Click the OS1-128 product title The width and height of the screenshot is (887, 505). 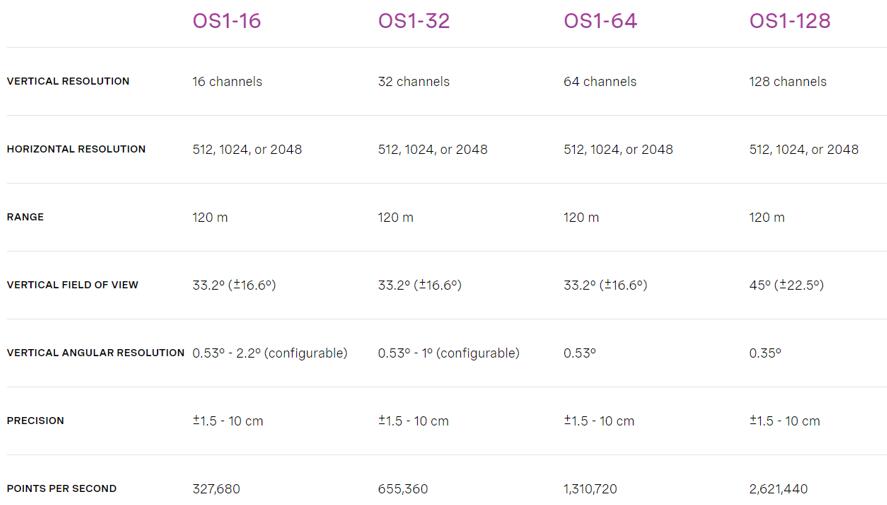click(790, 21)
